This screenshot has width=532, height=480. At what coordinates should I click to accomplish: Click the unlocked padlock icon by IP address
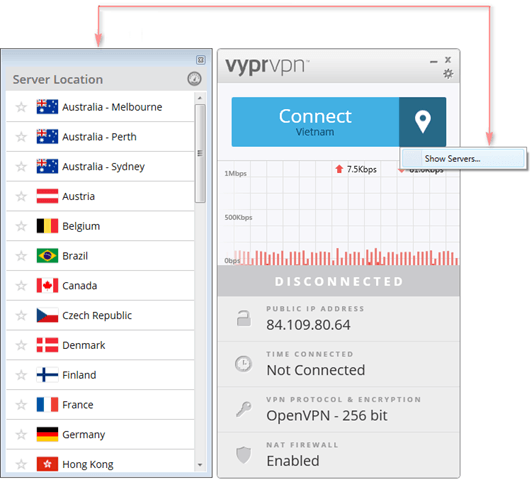(x=244, y=318)
